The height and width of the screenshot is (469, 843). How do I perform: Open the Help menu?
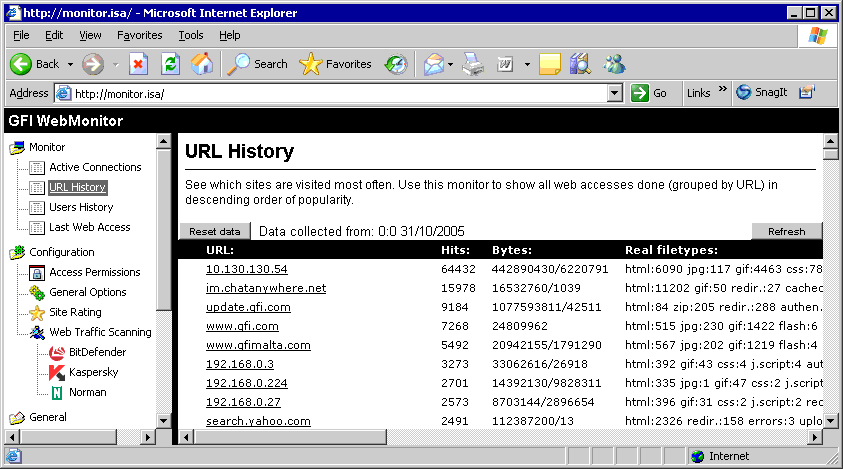[230, 35]
